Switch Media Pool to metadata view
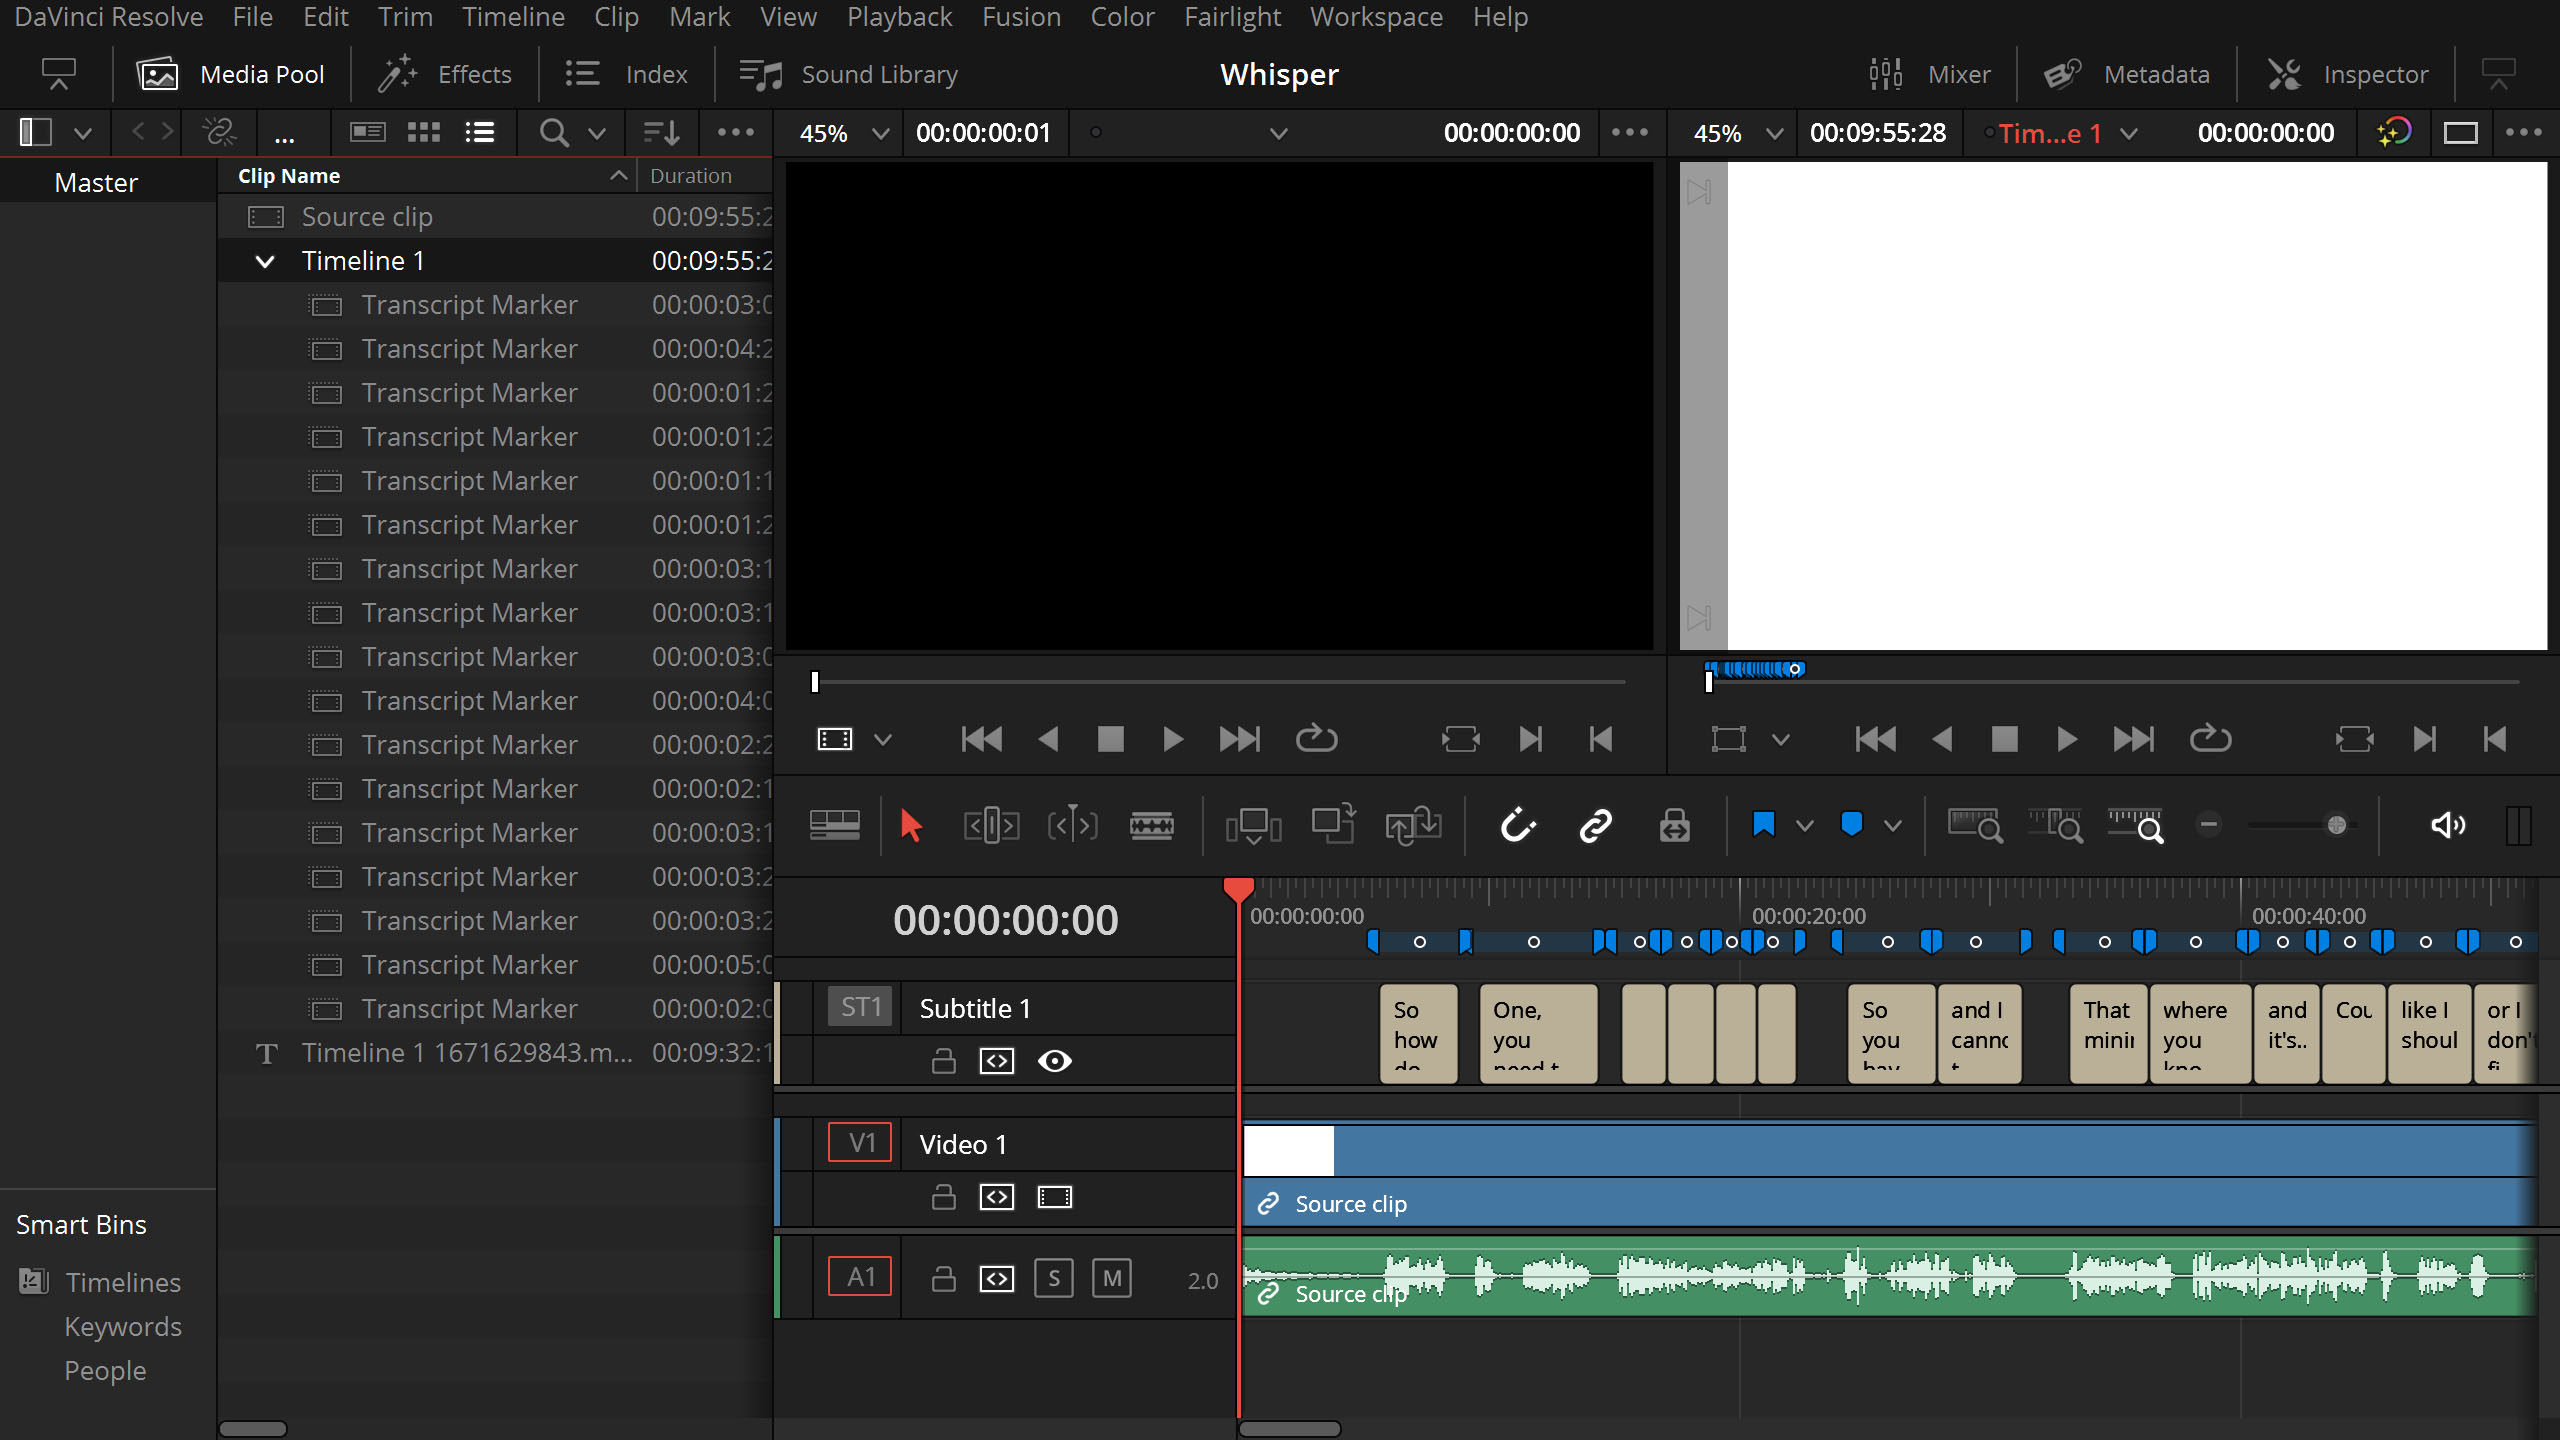This screenshot has height=1440, width=2560. [368, 132]
